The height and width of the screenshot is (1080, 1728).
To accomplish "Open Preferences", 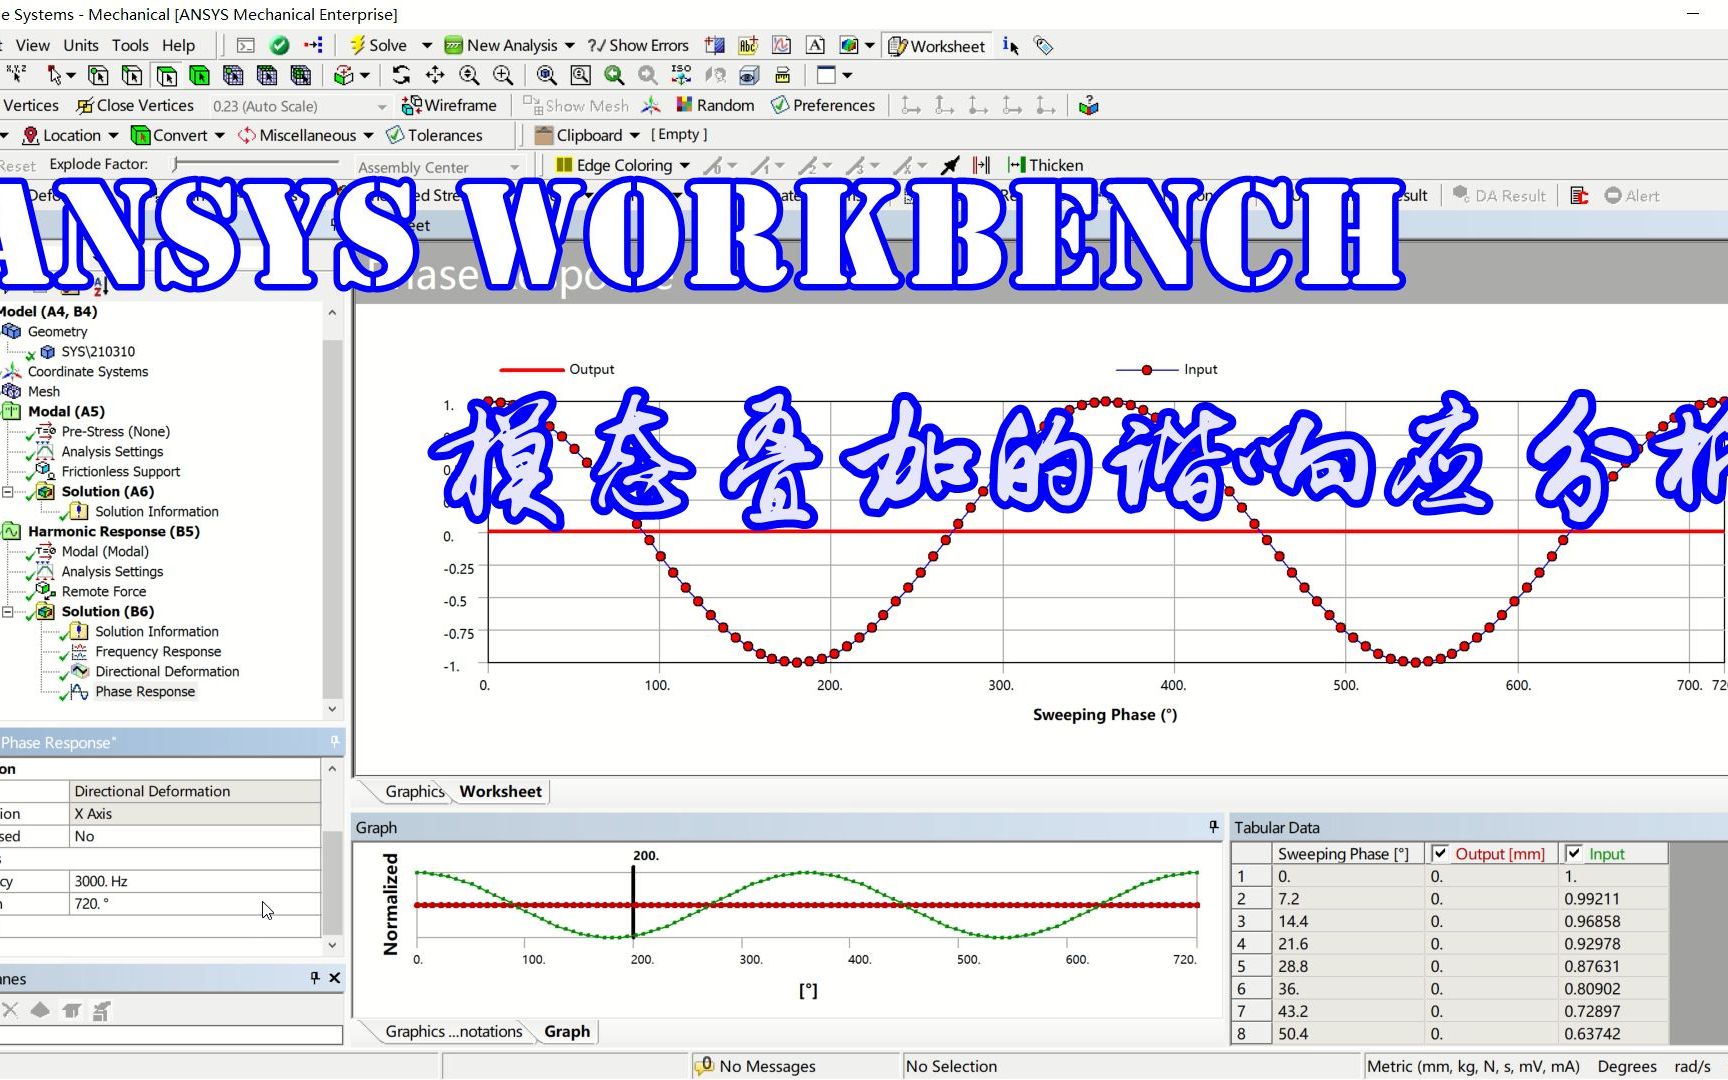I will point(823,105).
